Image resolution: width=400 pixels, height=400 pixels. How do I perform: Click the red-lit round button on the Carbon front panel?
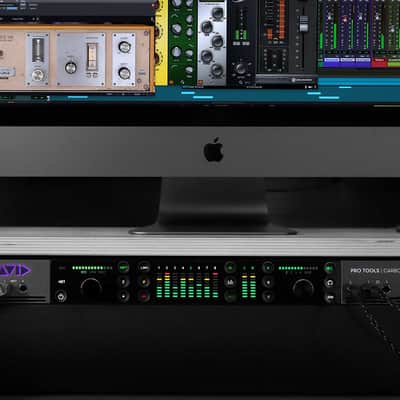point(144,295)
